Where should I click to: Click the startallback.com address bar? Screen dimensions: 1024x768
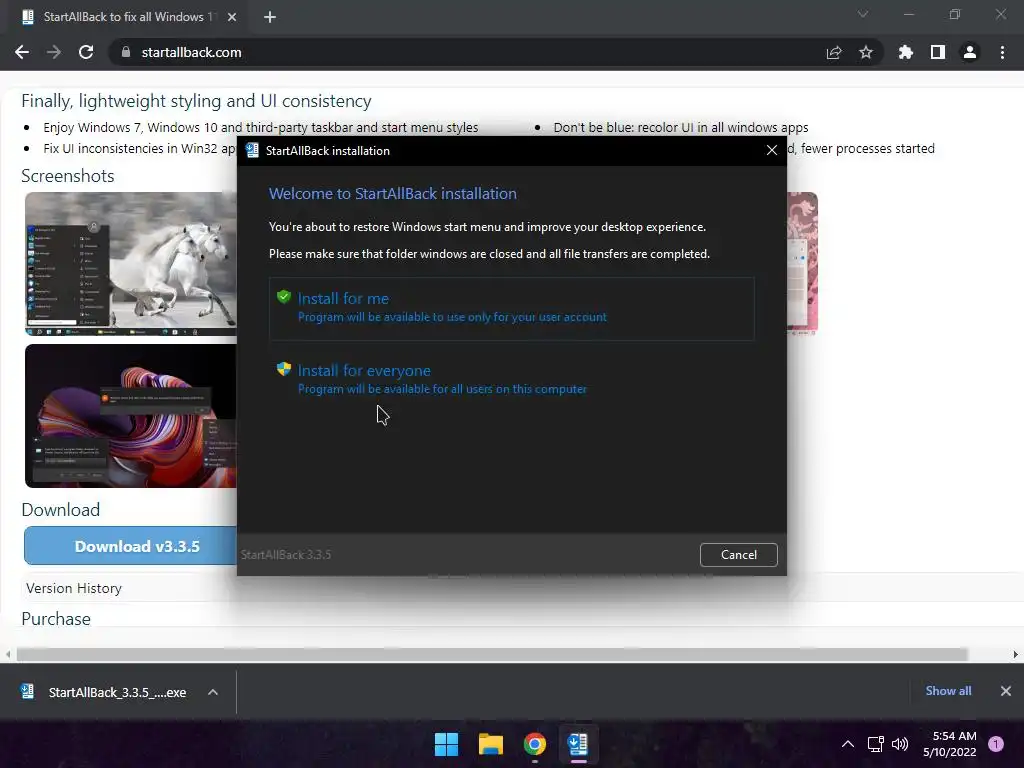496,52
